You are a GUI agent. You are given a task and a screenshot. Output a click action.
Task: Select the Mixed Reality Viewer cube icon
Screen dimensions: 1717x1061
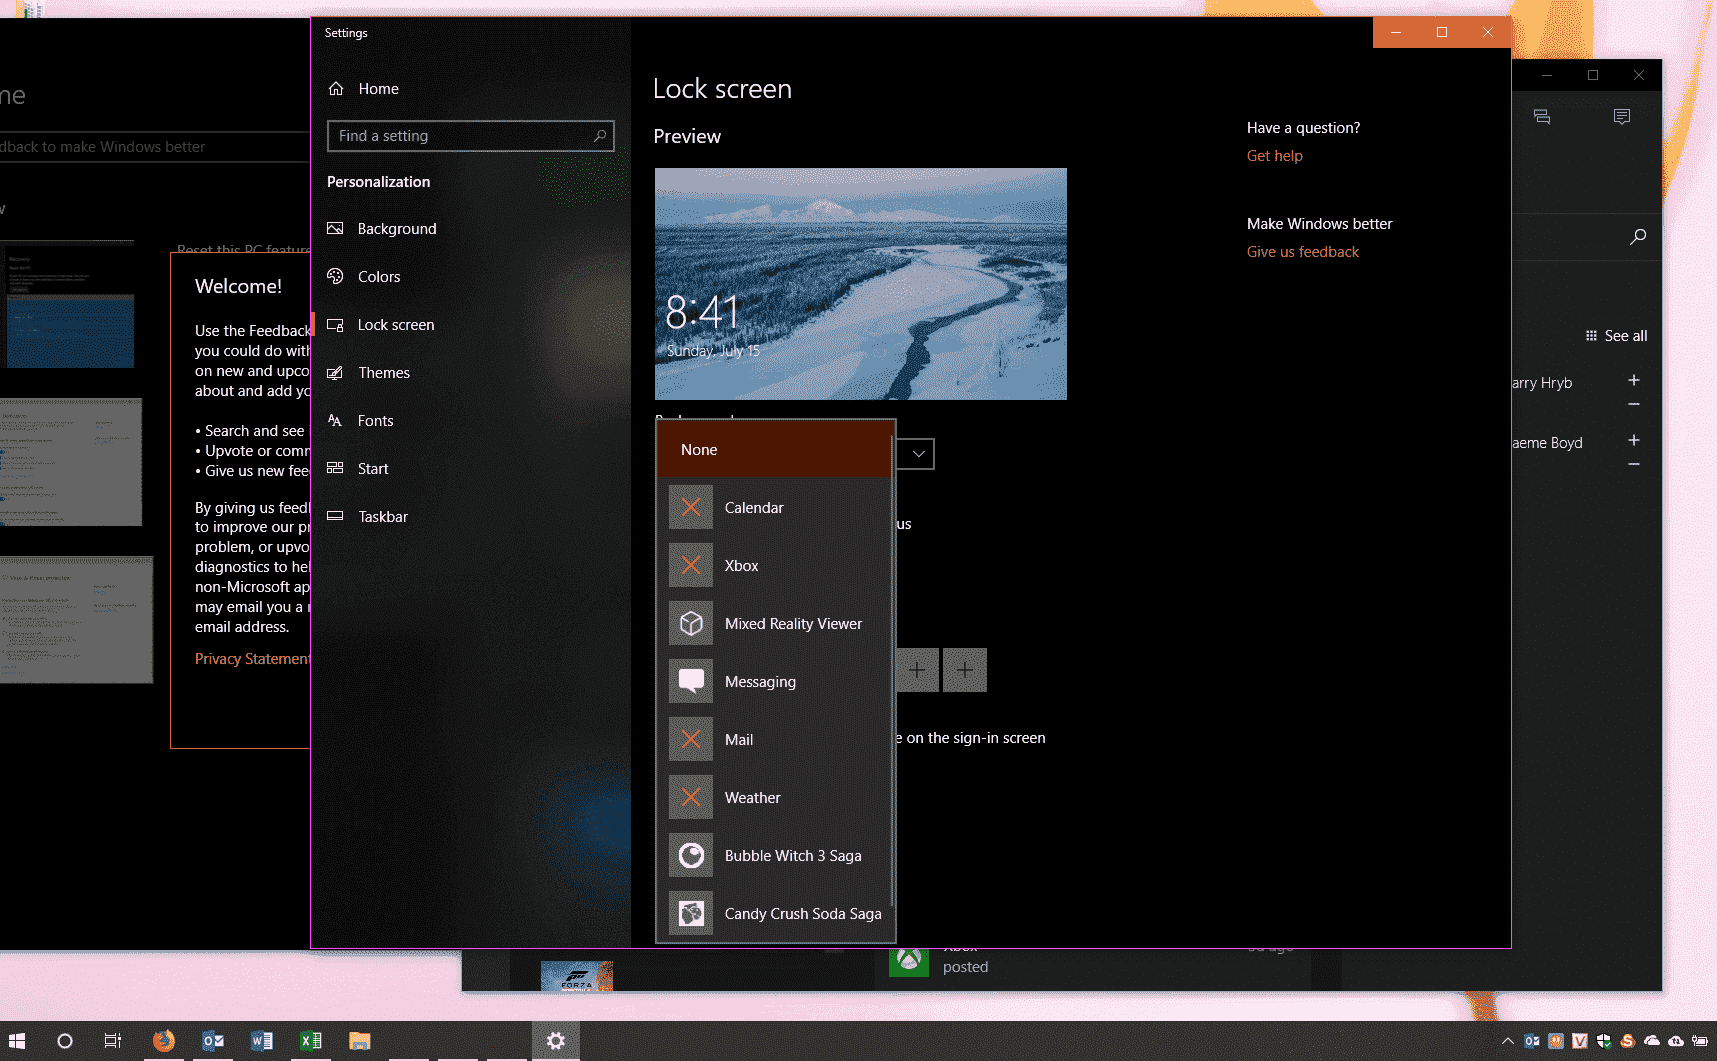tap(691, 624)
